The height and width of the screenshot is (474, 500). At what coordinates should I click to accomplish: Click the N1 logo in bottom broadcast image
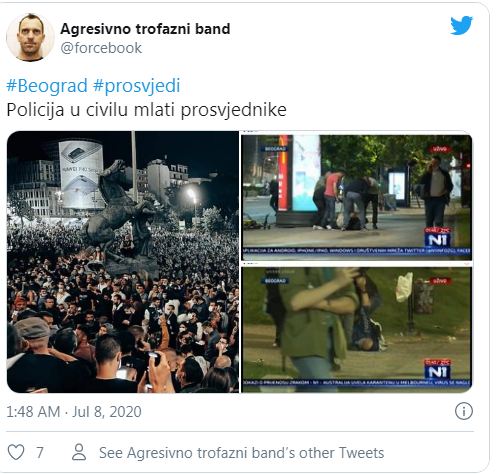point(438,369)
